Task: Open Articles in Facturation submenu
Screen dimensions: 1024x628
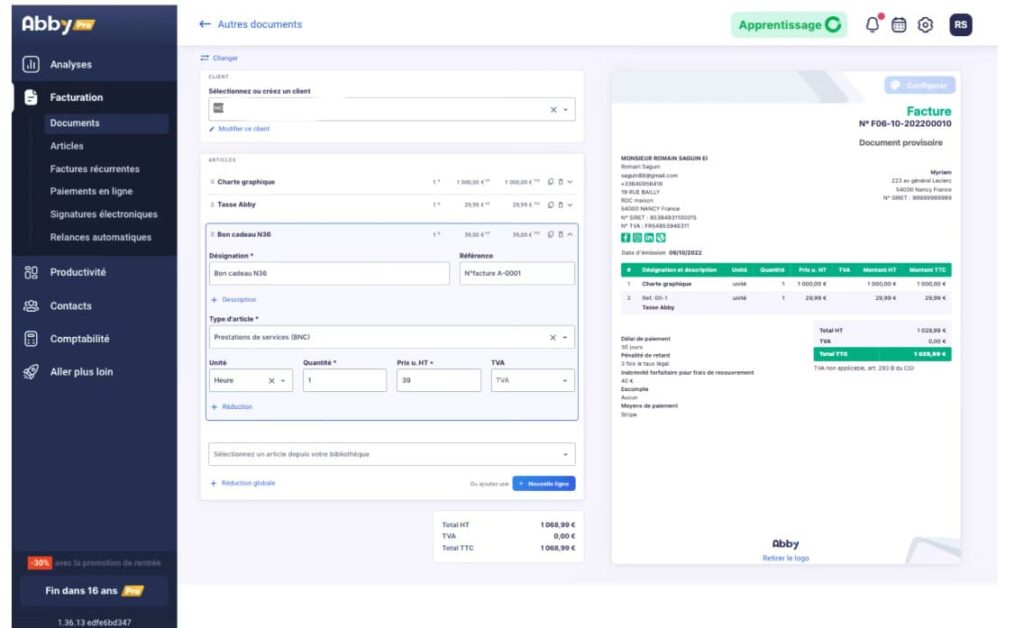Action: 67,146
